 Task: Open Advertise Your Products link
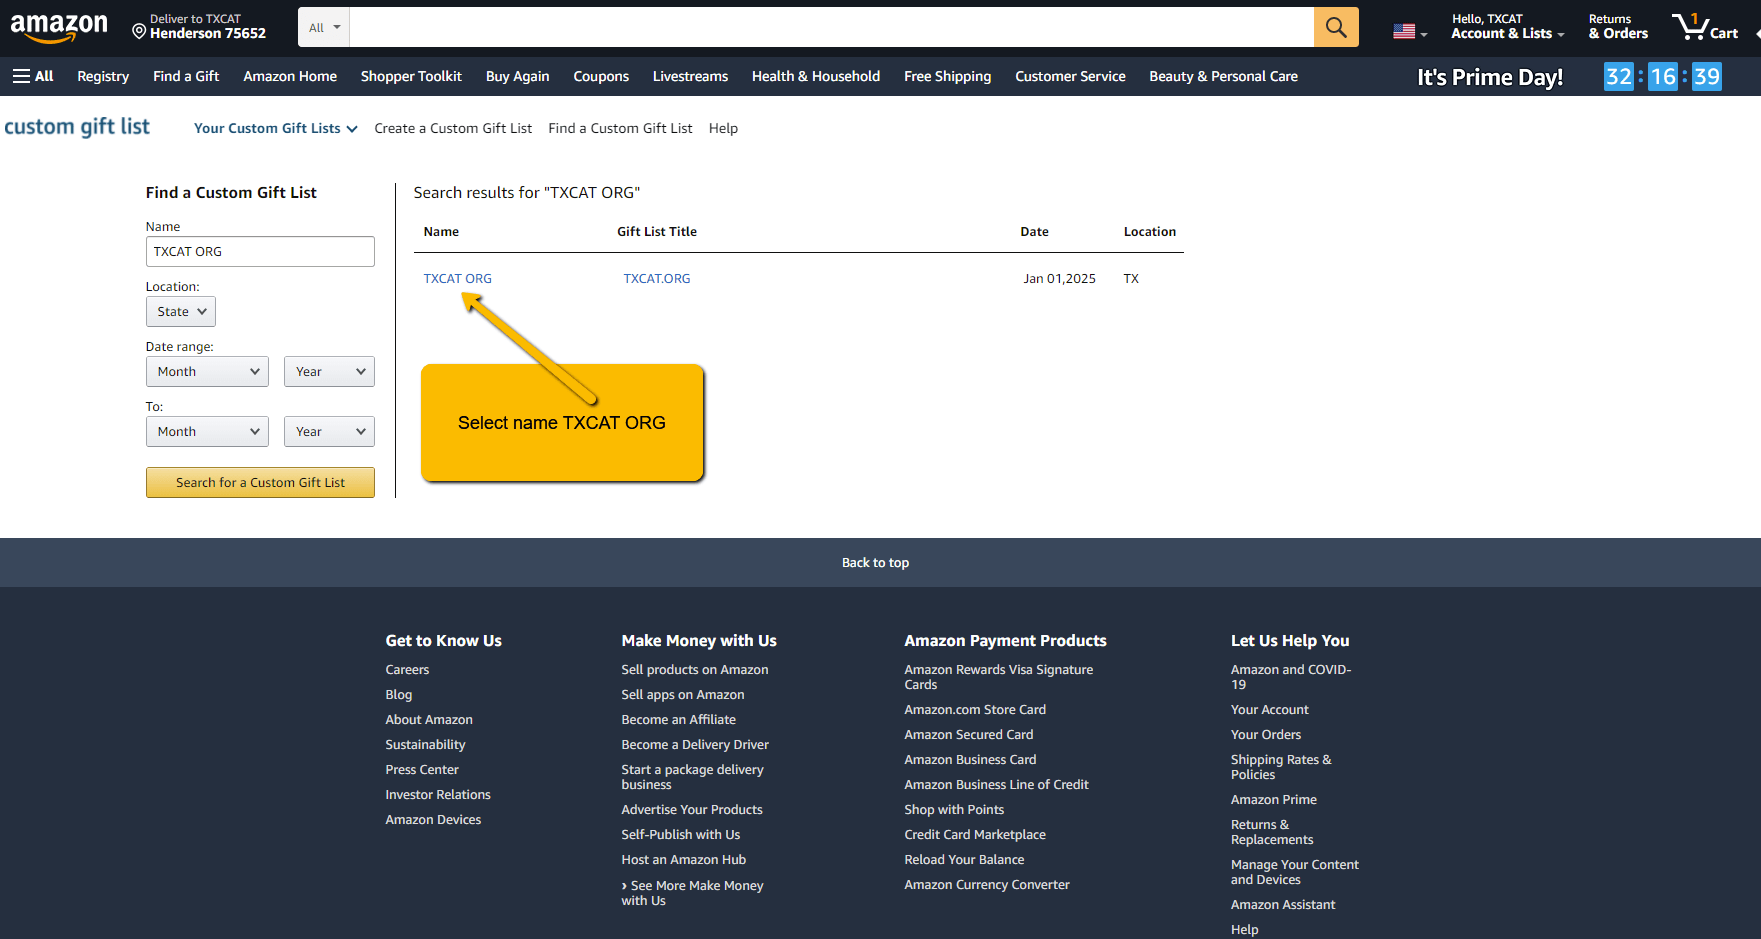692,810
